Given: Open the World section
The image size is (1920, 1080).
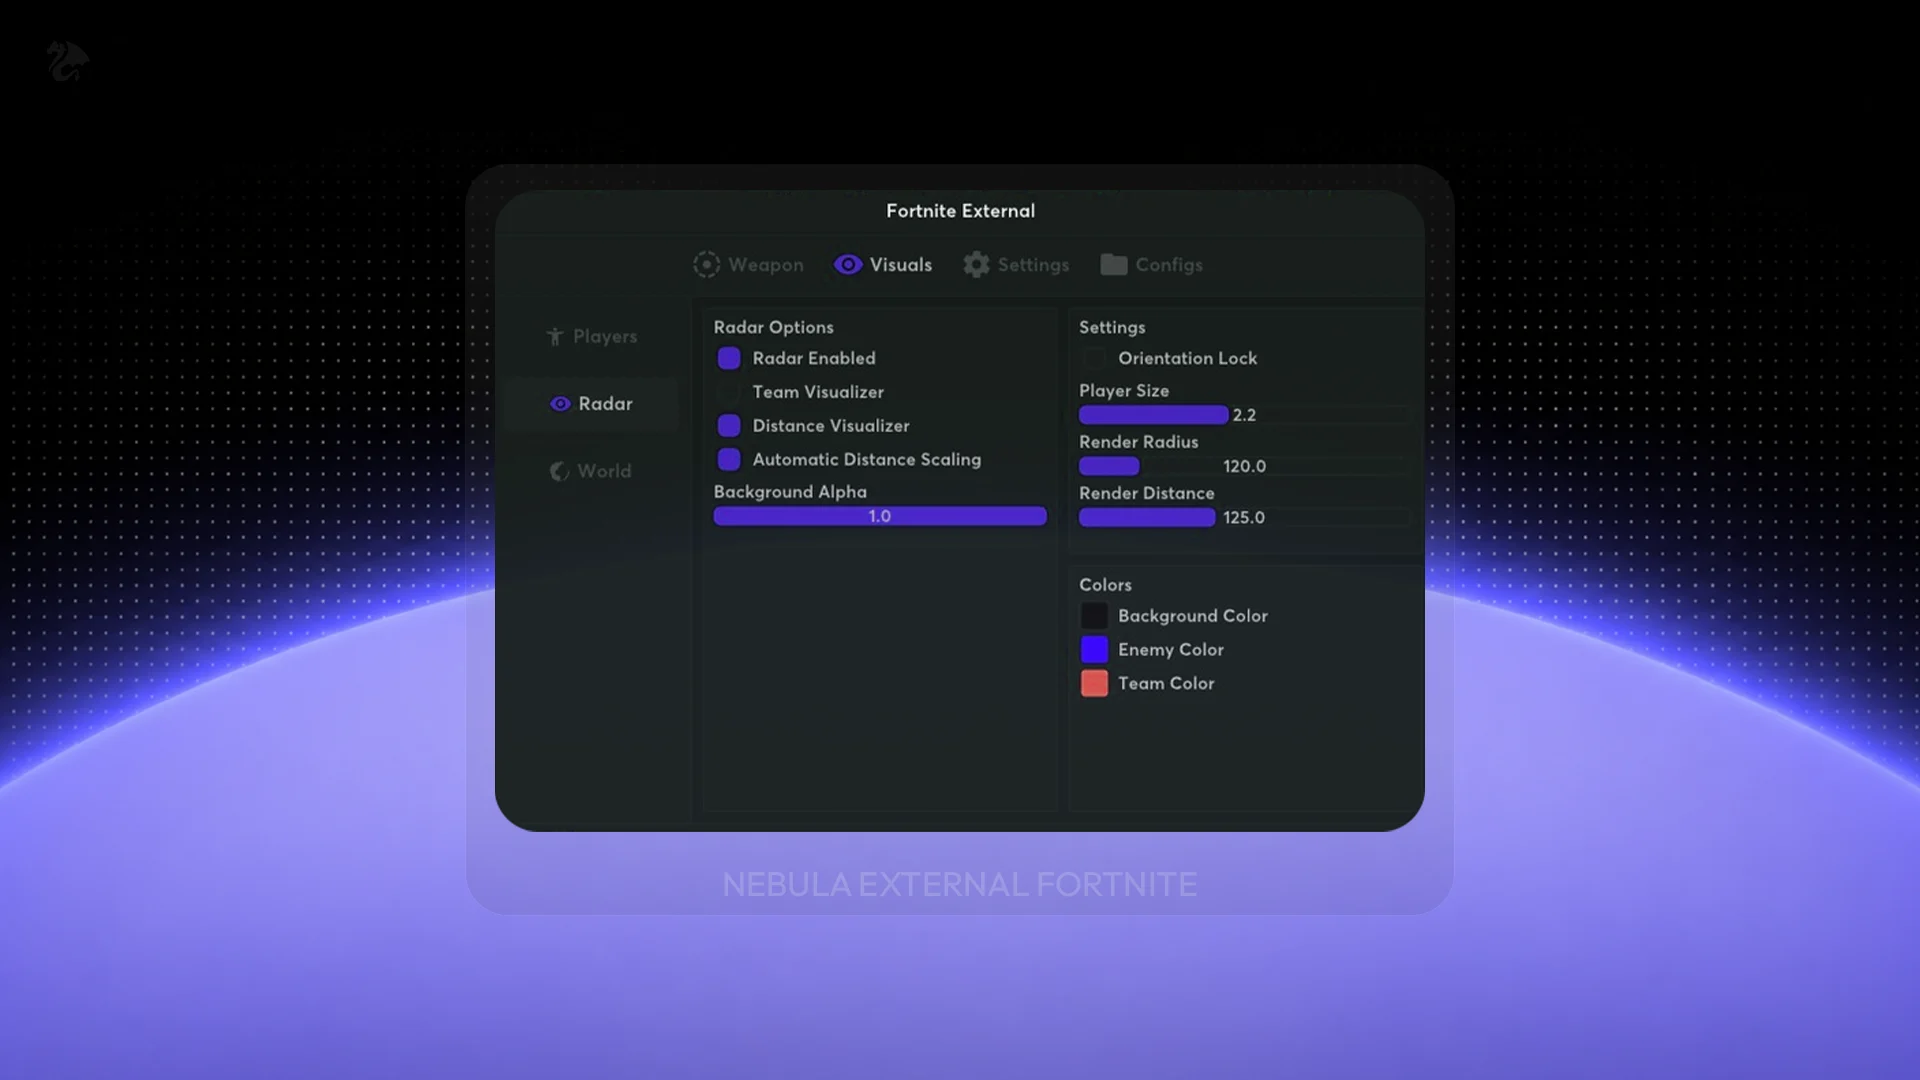Looking at the screenshot, I should tap(591, 471).
